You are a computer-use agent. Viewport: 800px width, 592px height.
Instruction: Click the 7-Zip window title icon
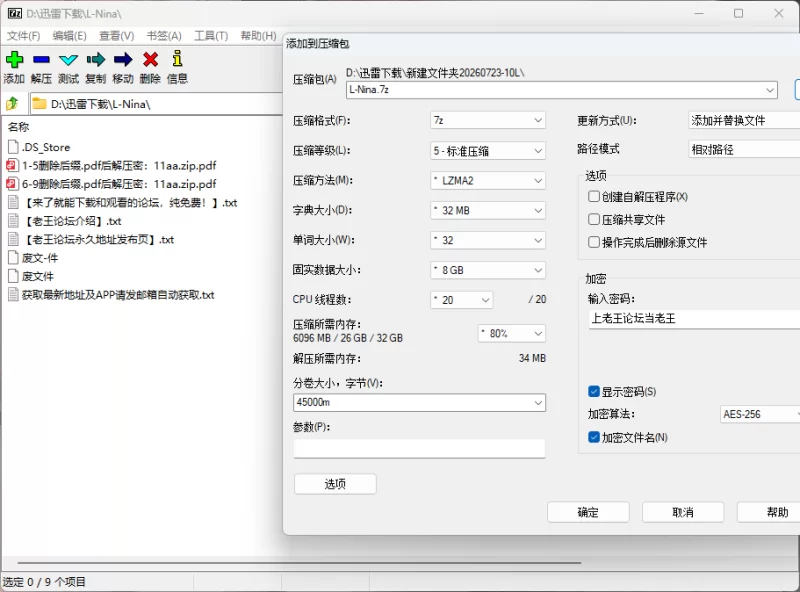pyautogui.click(x=15, y=13)
